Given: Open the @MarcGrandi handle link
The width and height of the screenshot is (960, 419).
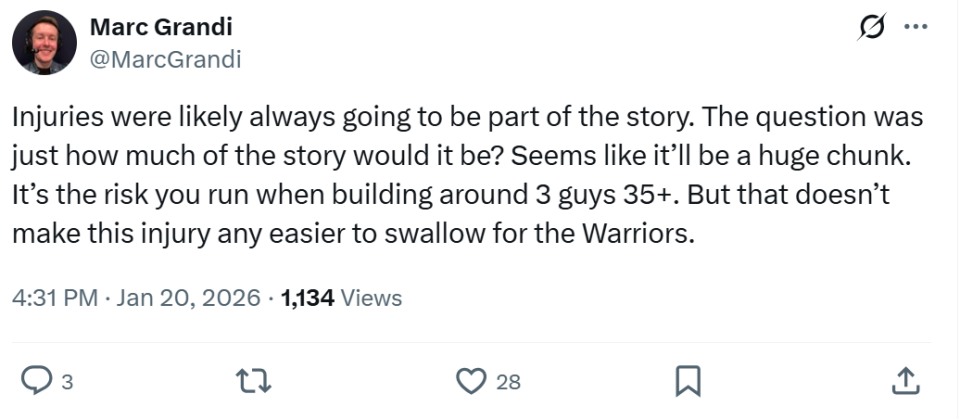Looking at the screenshot, I should 165,59.
